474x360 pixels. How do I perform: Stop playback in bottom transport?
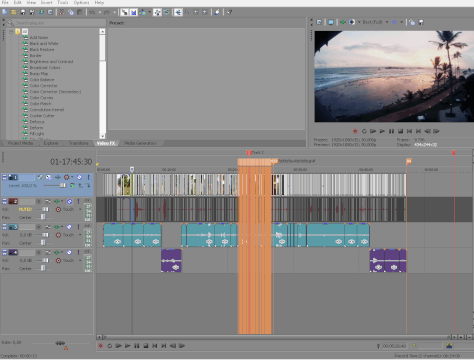[146, 346]
